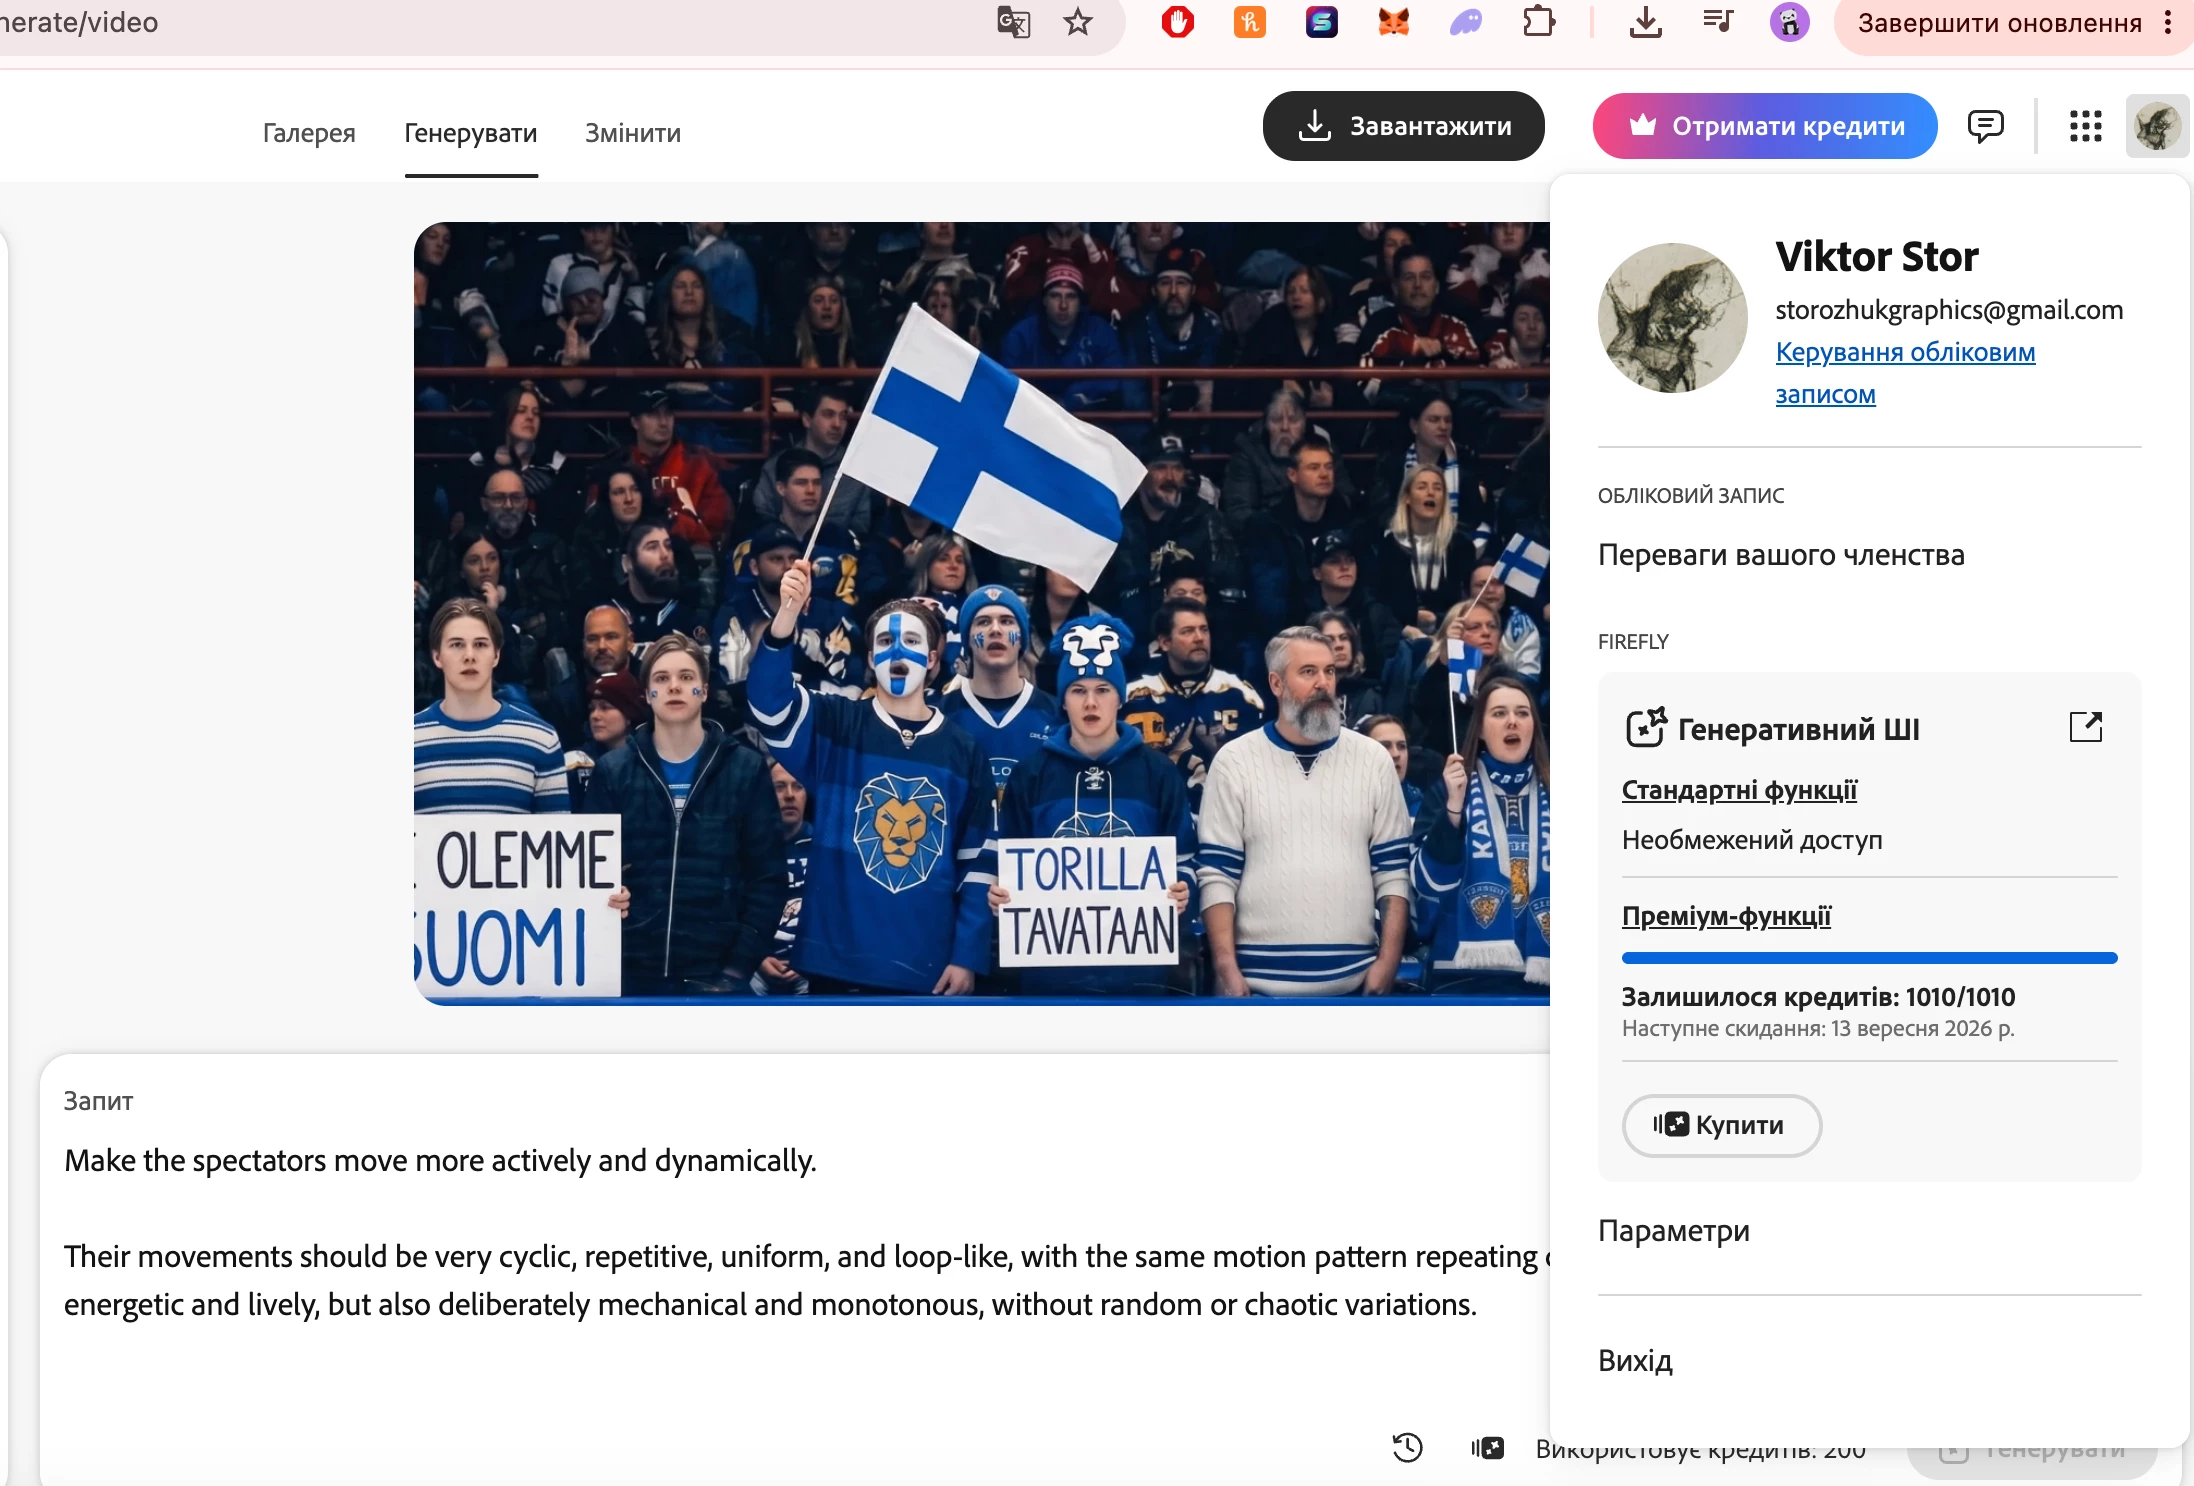Viewport: 2194px width, 1486px height.
Task: Toggle the account avatar in header
Action: click(2157, 126)
